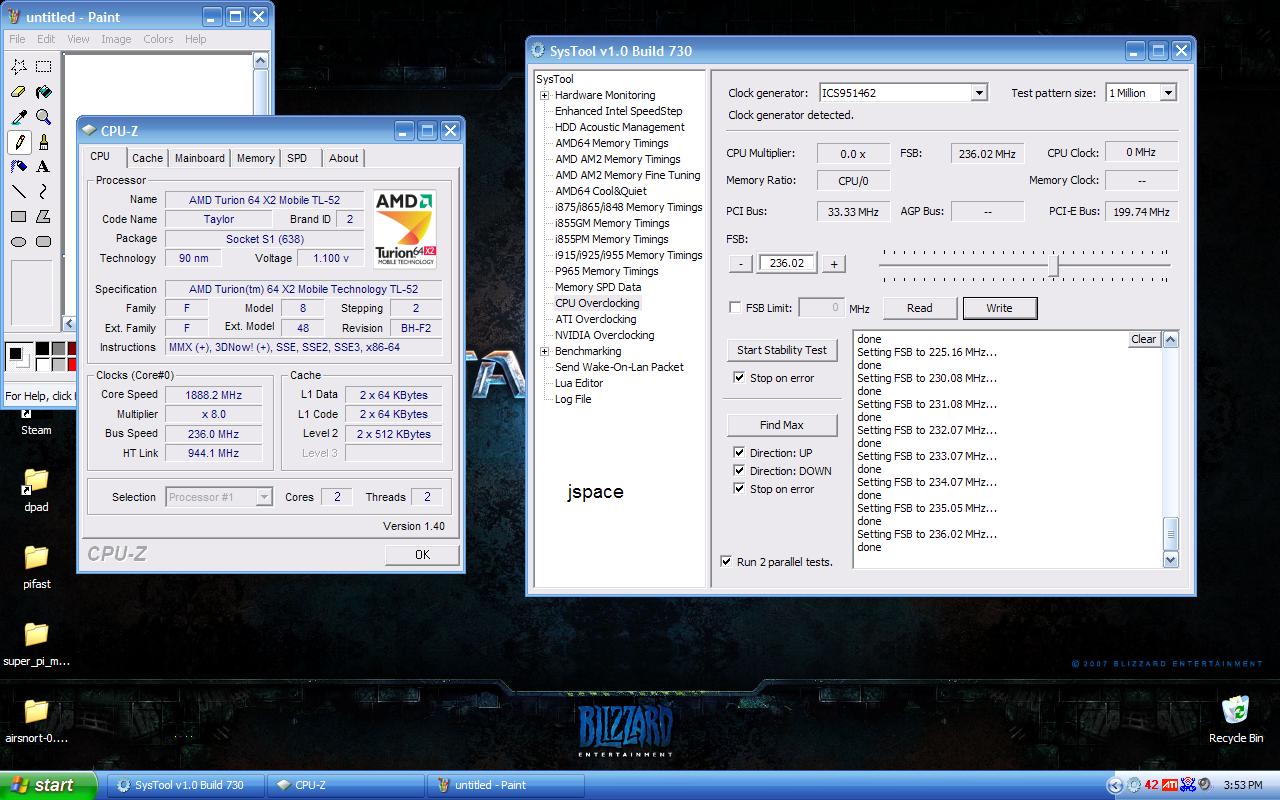Open the Clock generator dropdown

coord(979,93)
